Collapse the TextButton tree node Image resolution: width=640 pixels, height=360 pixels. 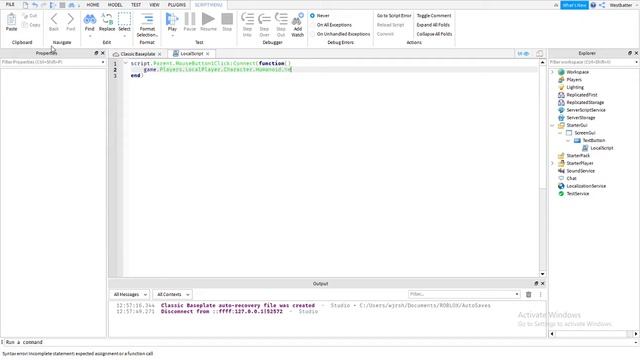coord(568,140)
